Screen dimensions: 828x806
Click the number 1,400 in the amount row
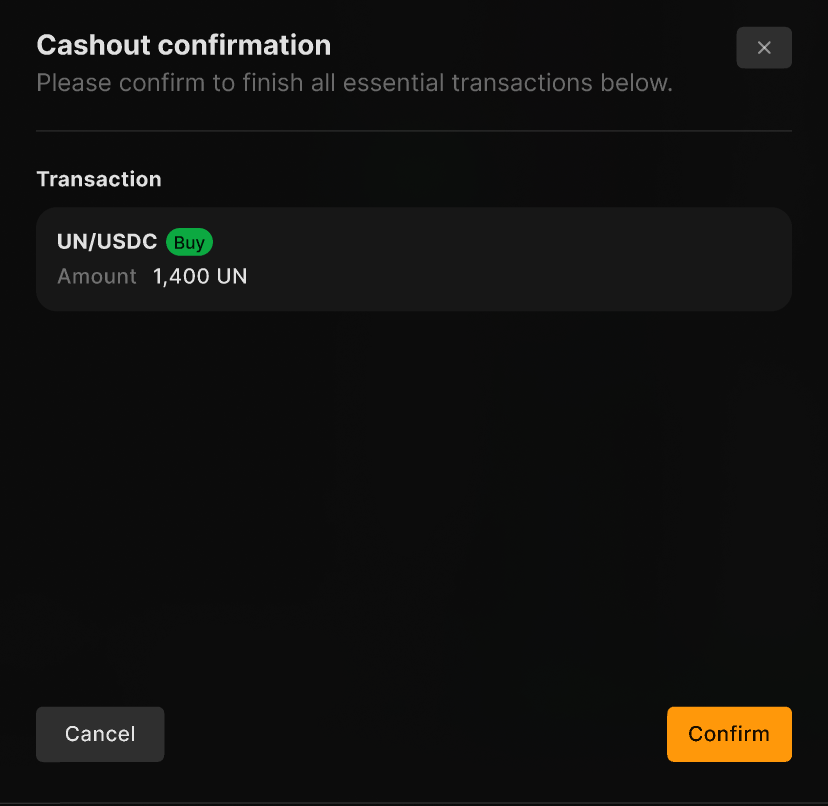[x=181, y=276]
